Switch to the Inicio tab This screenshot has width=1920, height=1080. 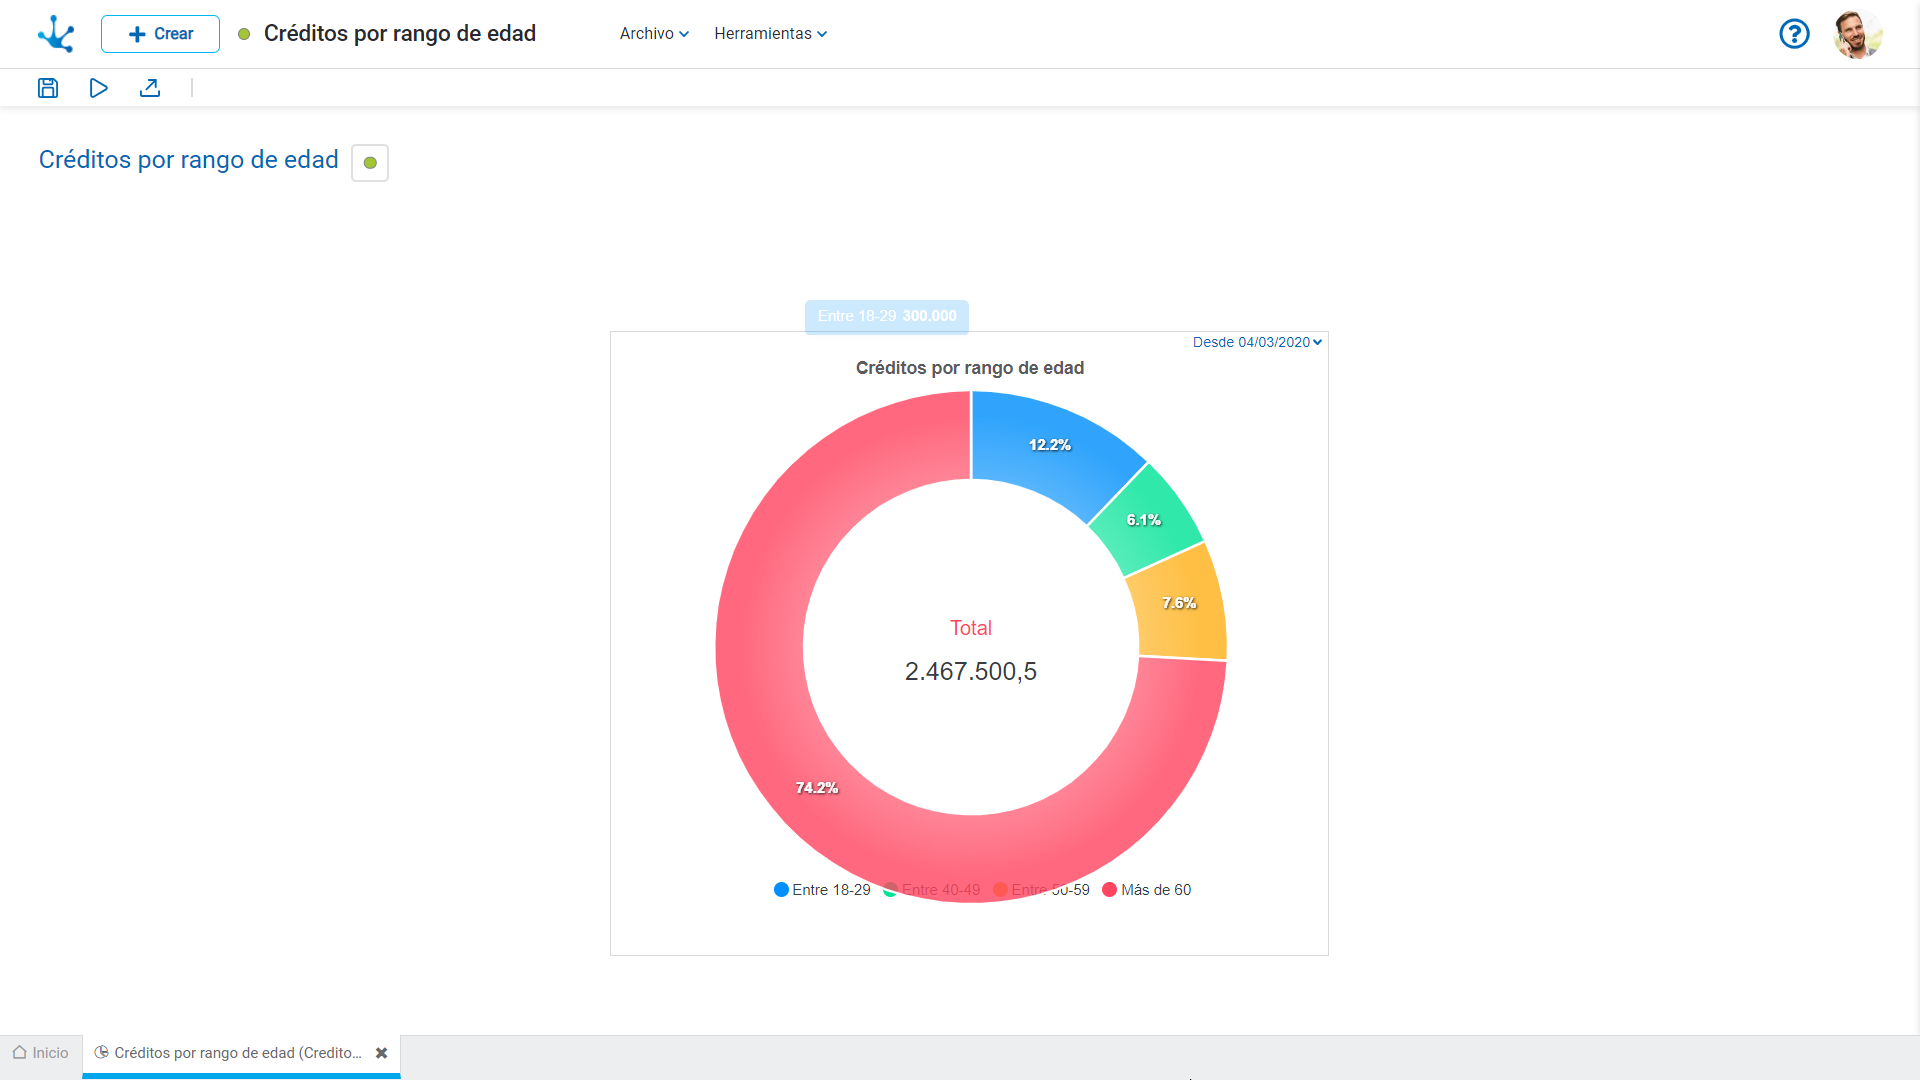pyautogui.click(x=41, y=1053)
